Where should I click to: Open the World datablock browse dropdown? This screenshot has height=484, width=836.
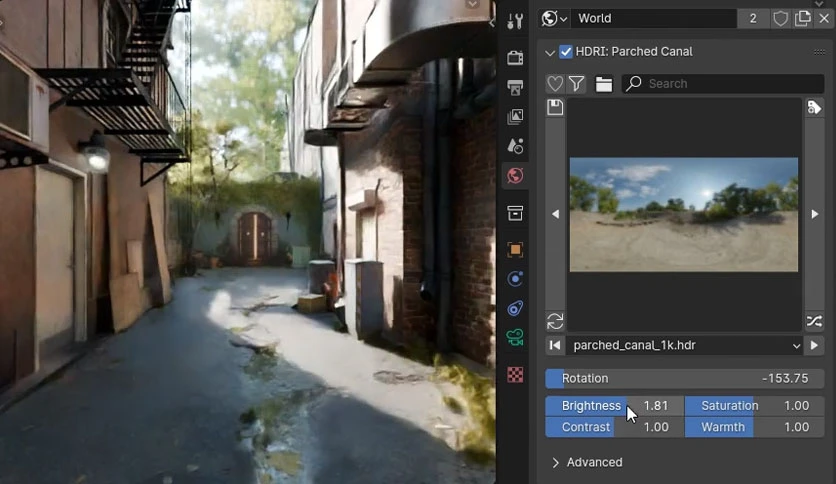(554, 19)
